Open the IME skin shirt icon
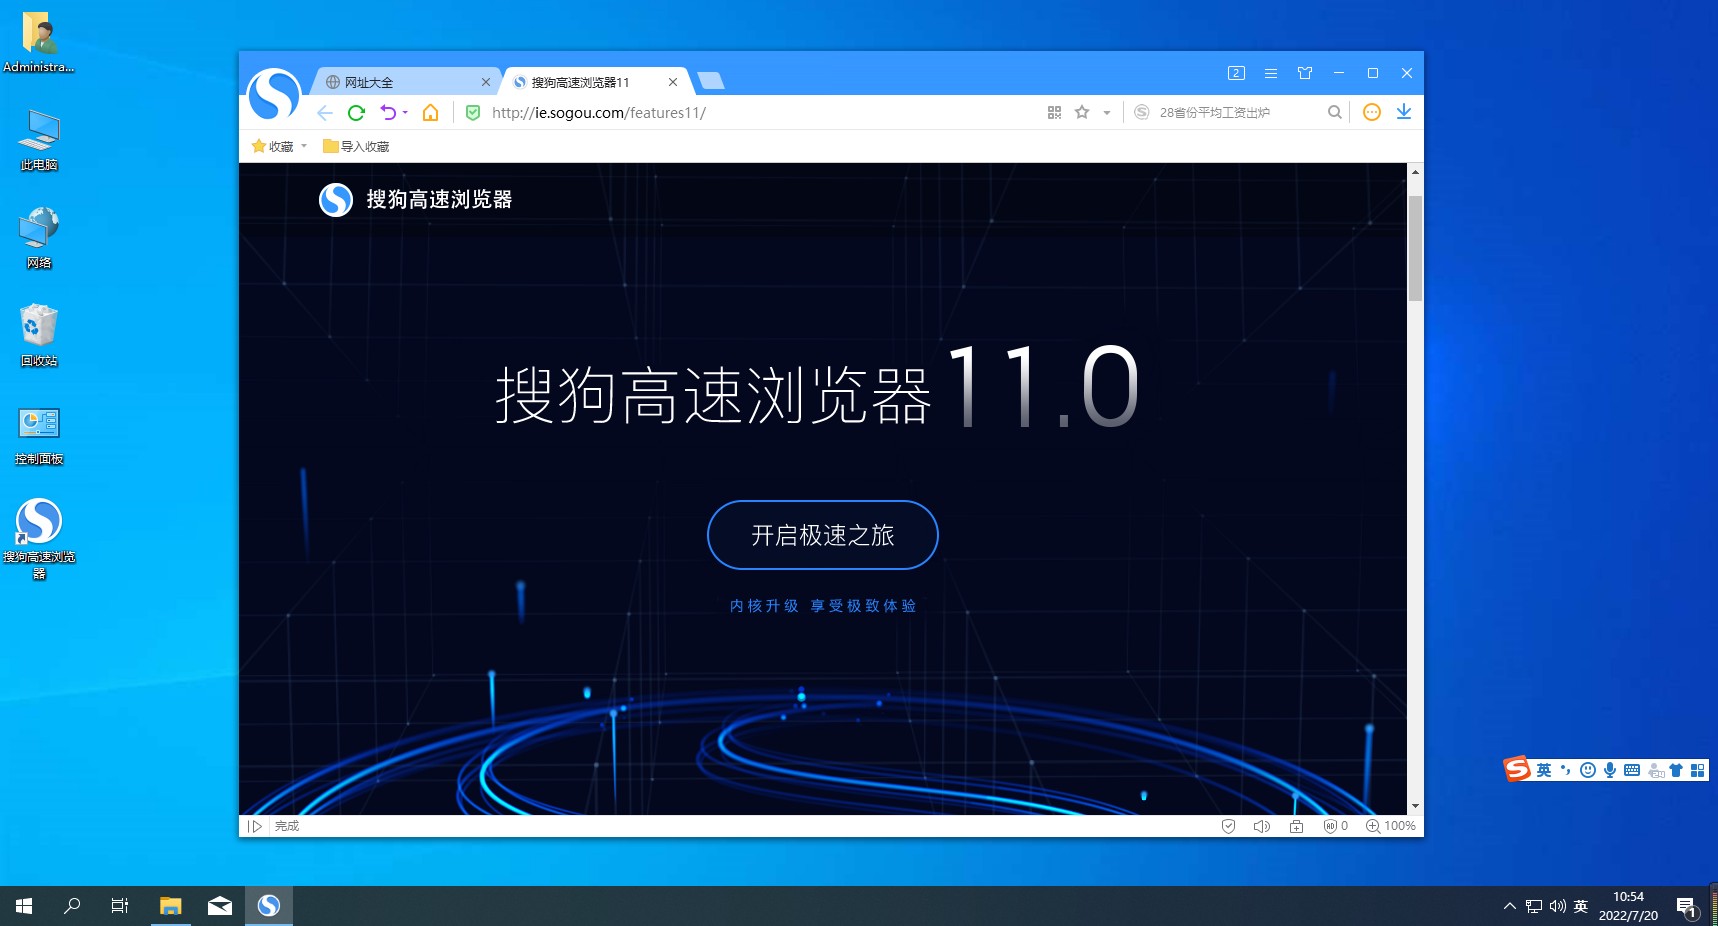This screenshot has height=926, width=1718. tap(1676, 770)
